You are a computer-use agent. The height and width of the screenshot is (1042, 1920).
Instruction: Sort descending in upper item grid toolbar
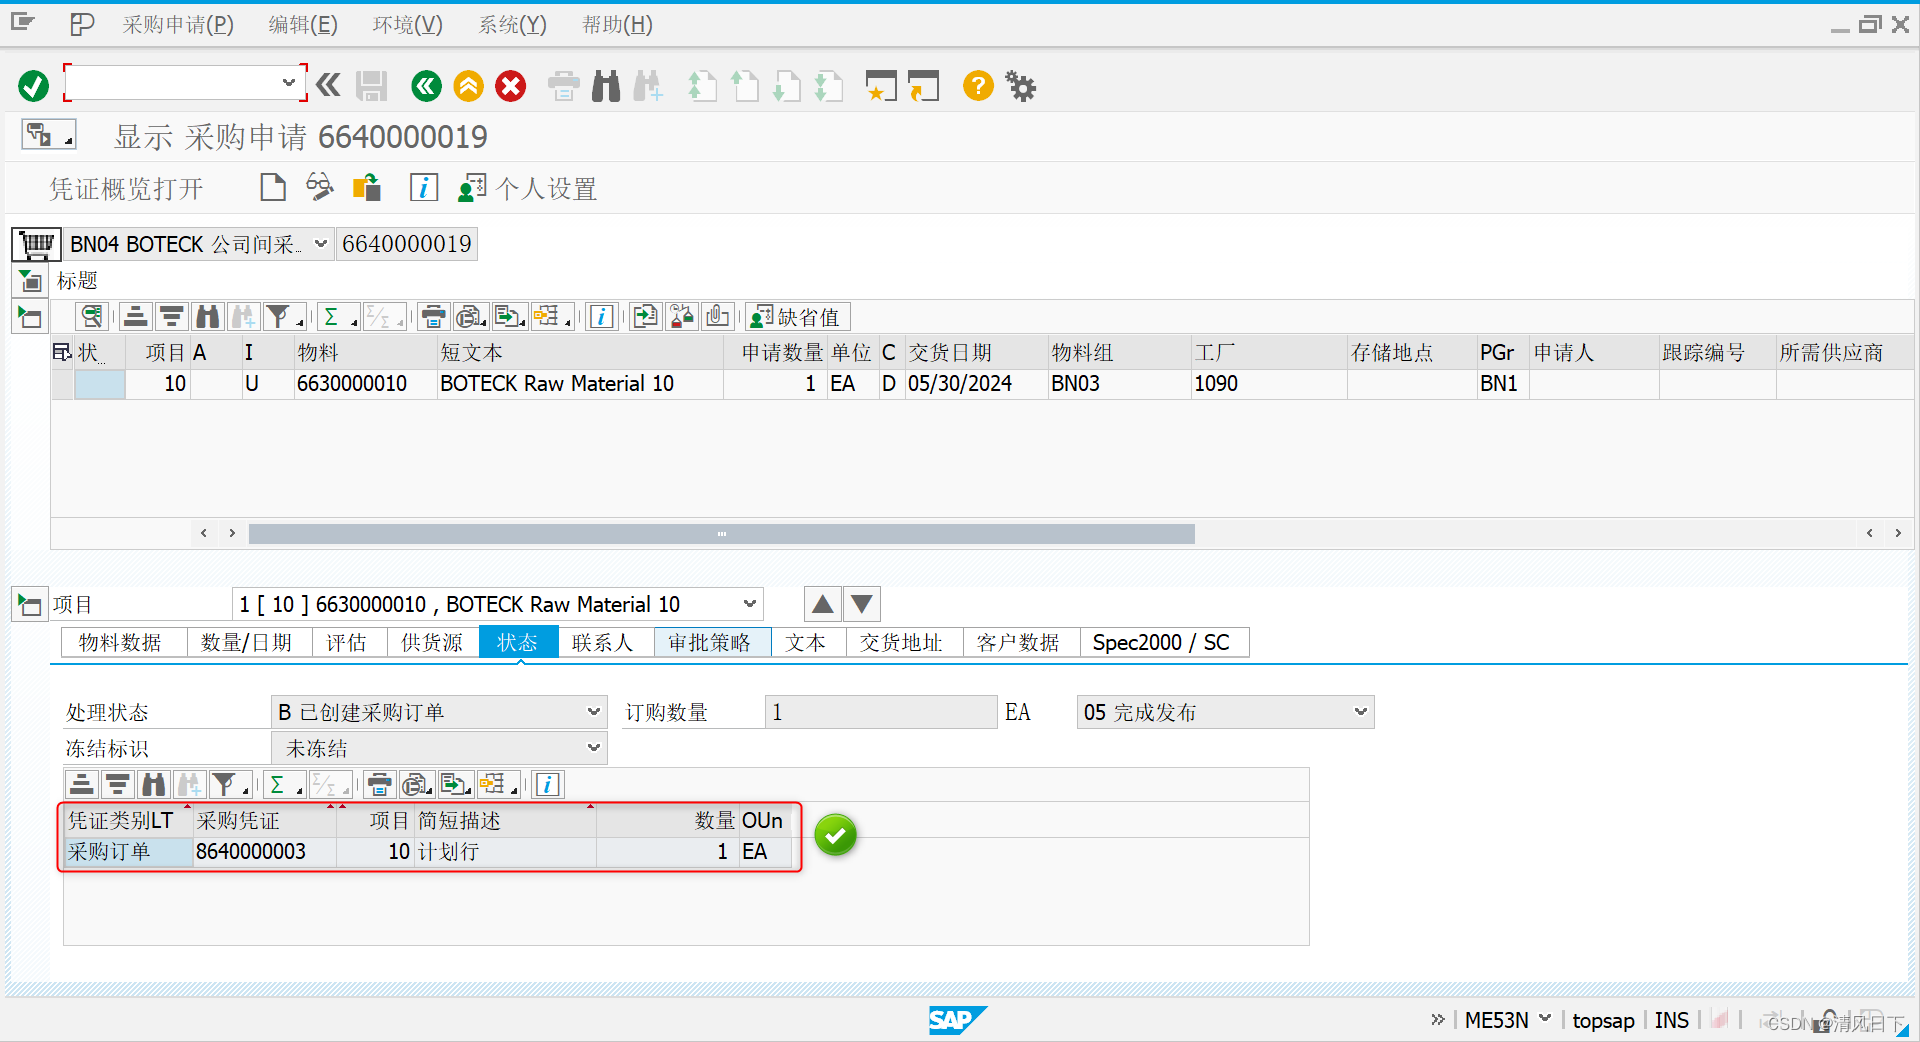[172, 317]
